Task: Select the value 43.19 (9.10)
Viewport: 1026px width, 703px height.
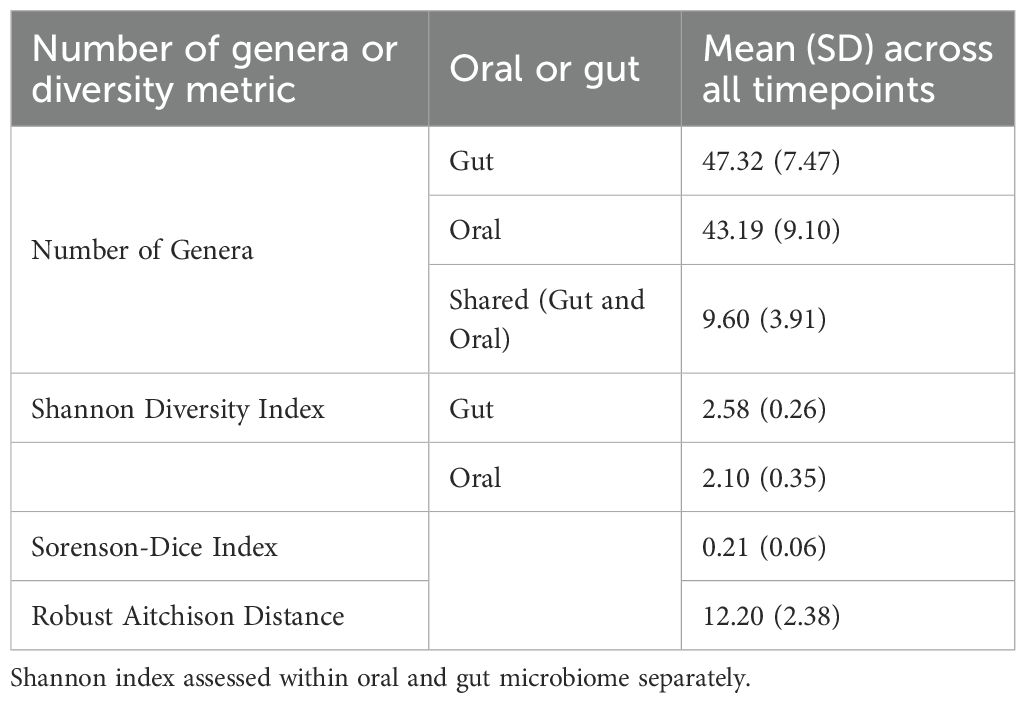Action: click(x=771, y=230)
